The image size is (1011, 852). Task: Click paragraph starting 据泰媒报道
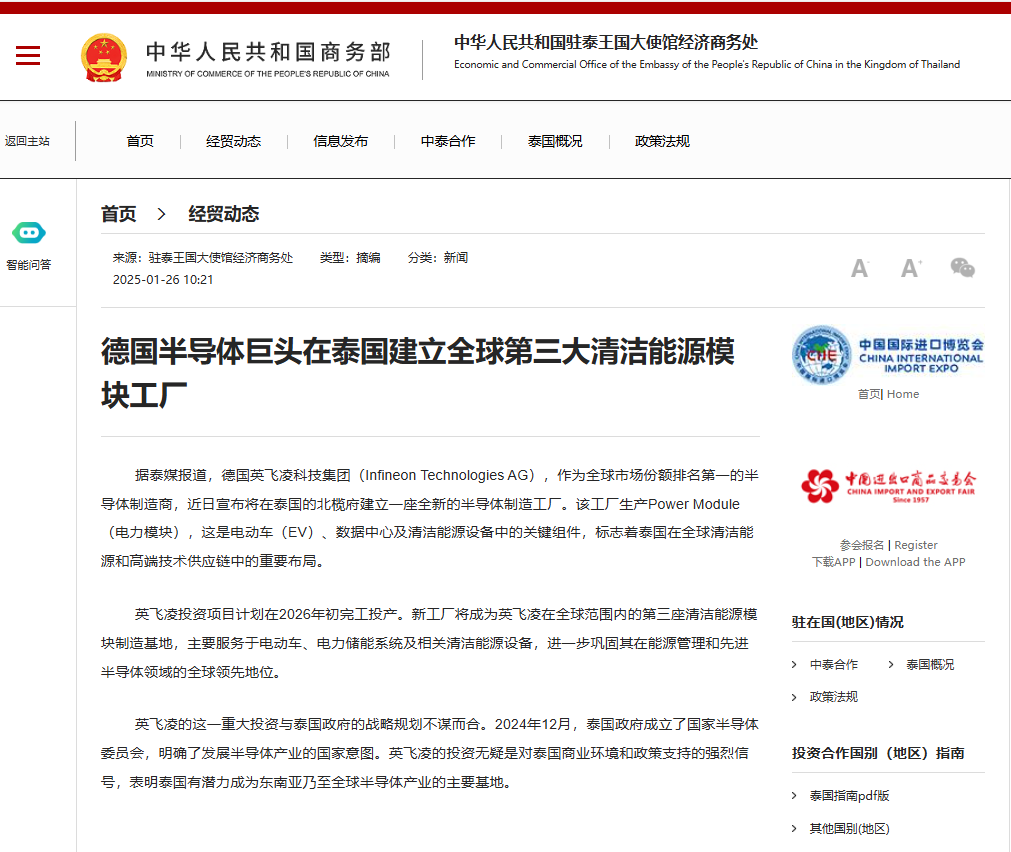pyautogui.click(x=429, y=518)
